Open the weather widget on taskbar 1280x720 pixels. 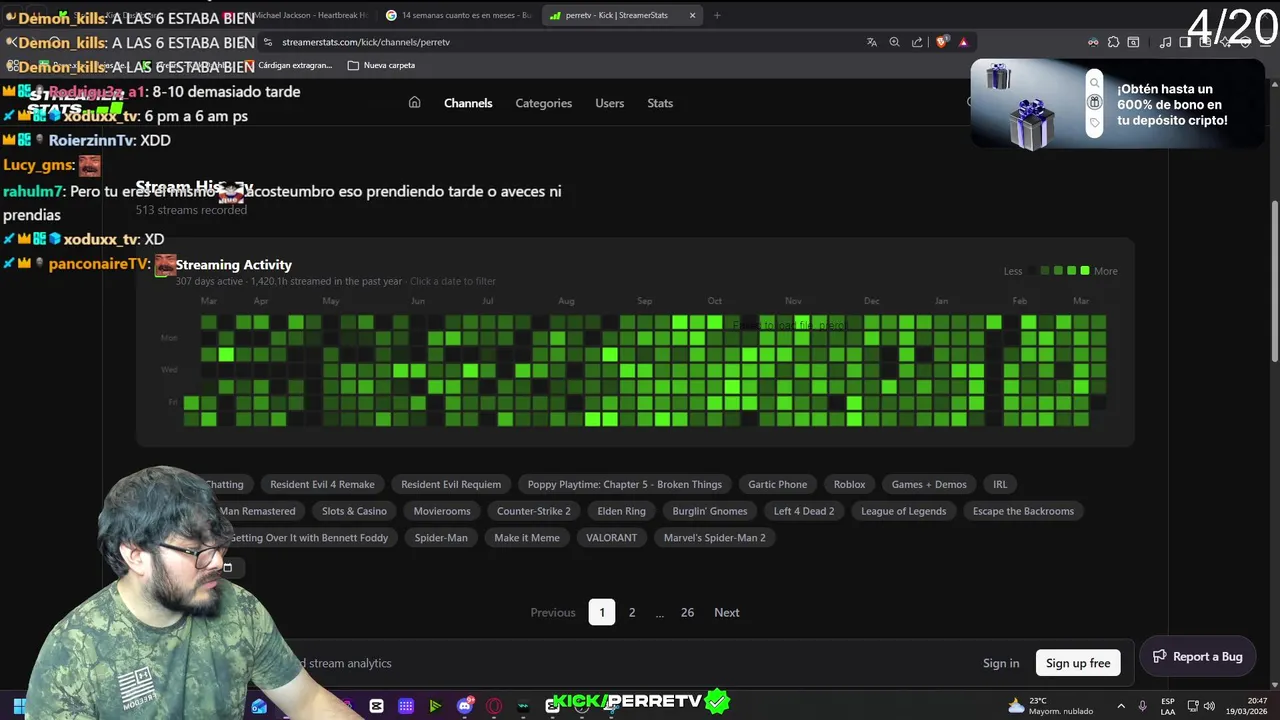[1049, 706]
